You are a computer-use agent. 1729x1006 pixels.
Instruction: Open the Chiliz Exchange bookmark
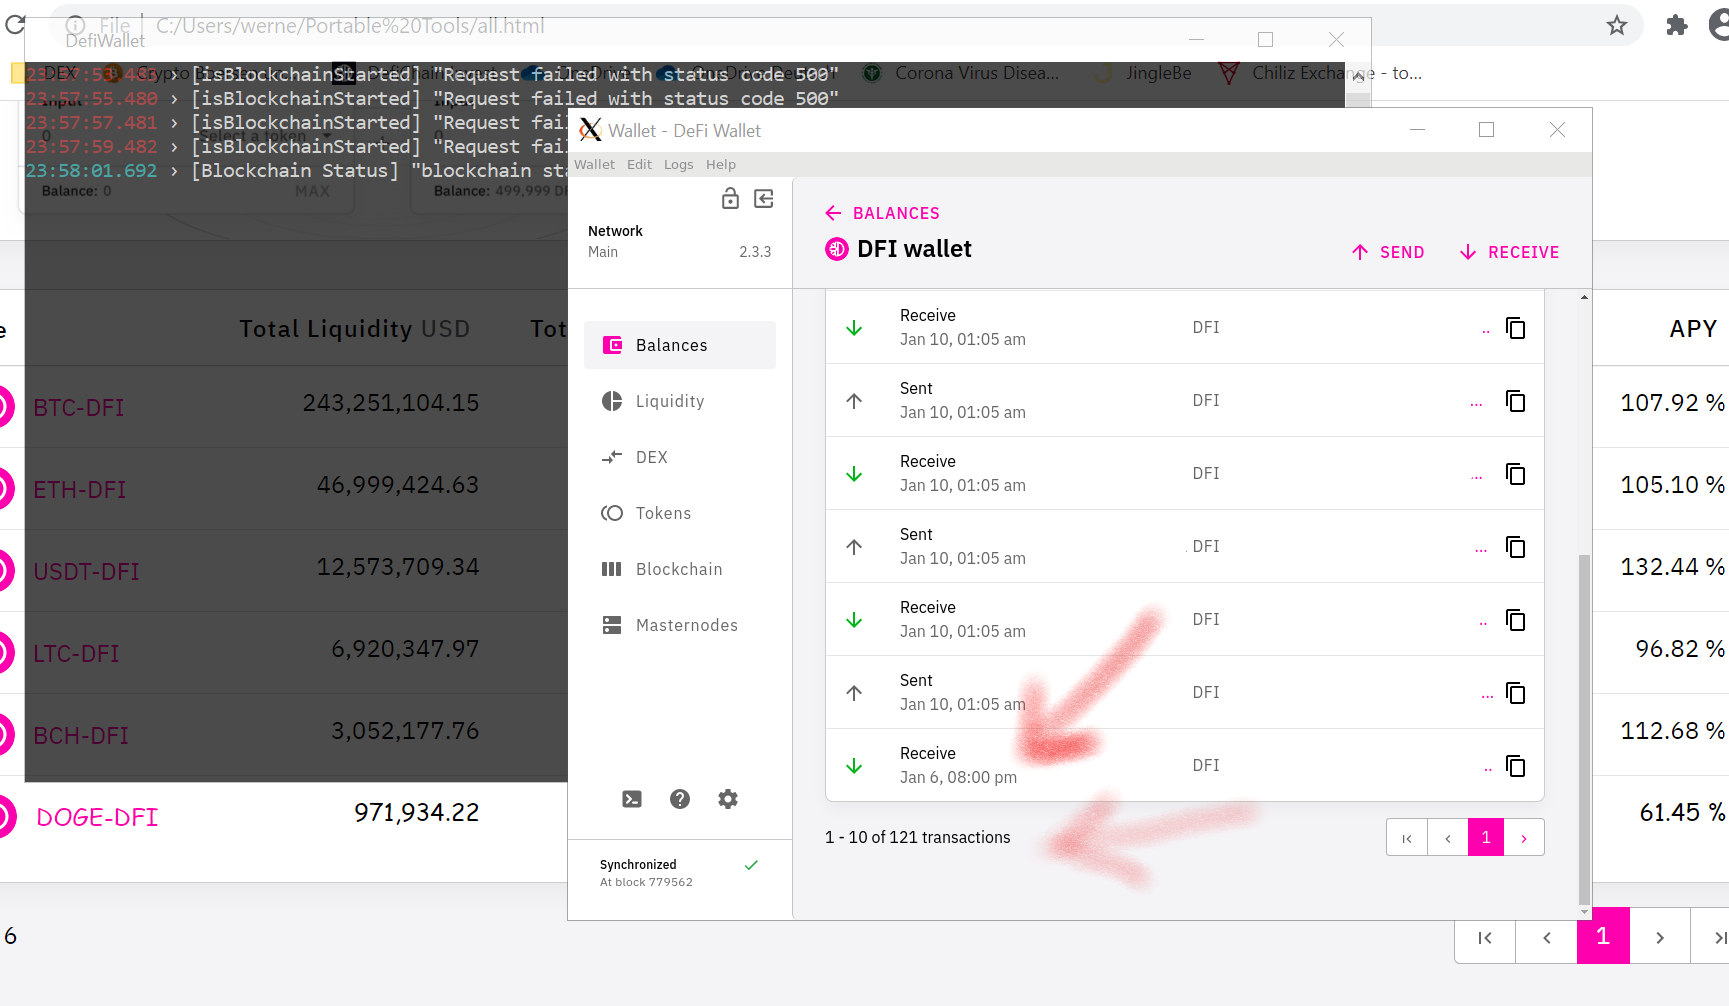click(x=1320, y=73)
